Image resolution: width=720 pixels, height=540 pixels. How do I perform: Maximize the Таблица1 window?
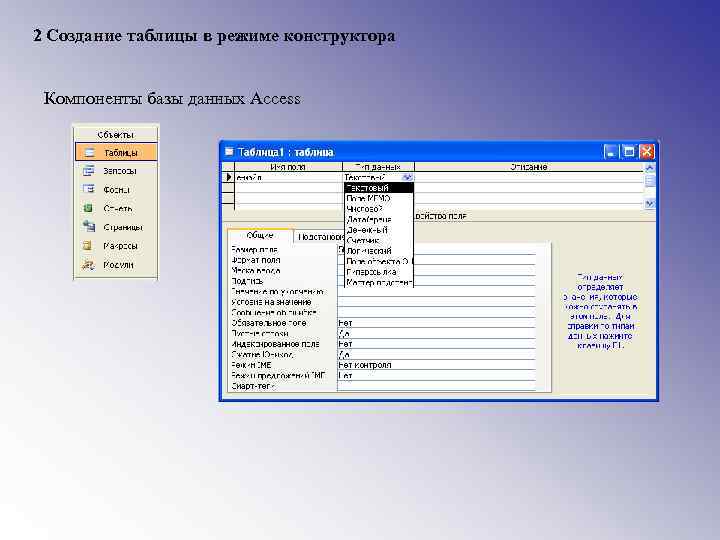tap(629, 152)
